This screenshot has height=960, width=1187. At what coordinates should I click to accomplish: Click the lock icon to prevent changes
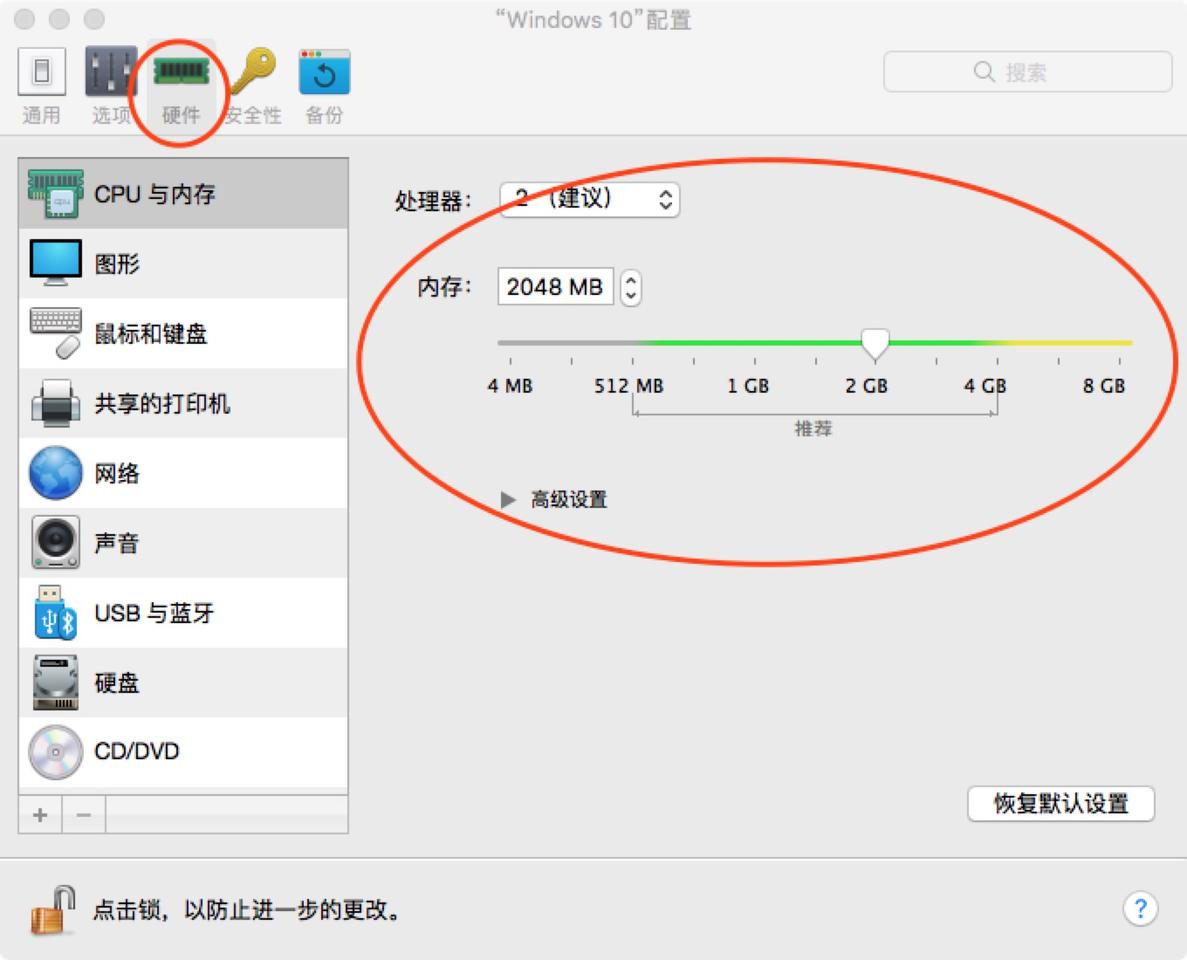tap(53, 909)
